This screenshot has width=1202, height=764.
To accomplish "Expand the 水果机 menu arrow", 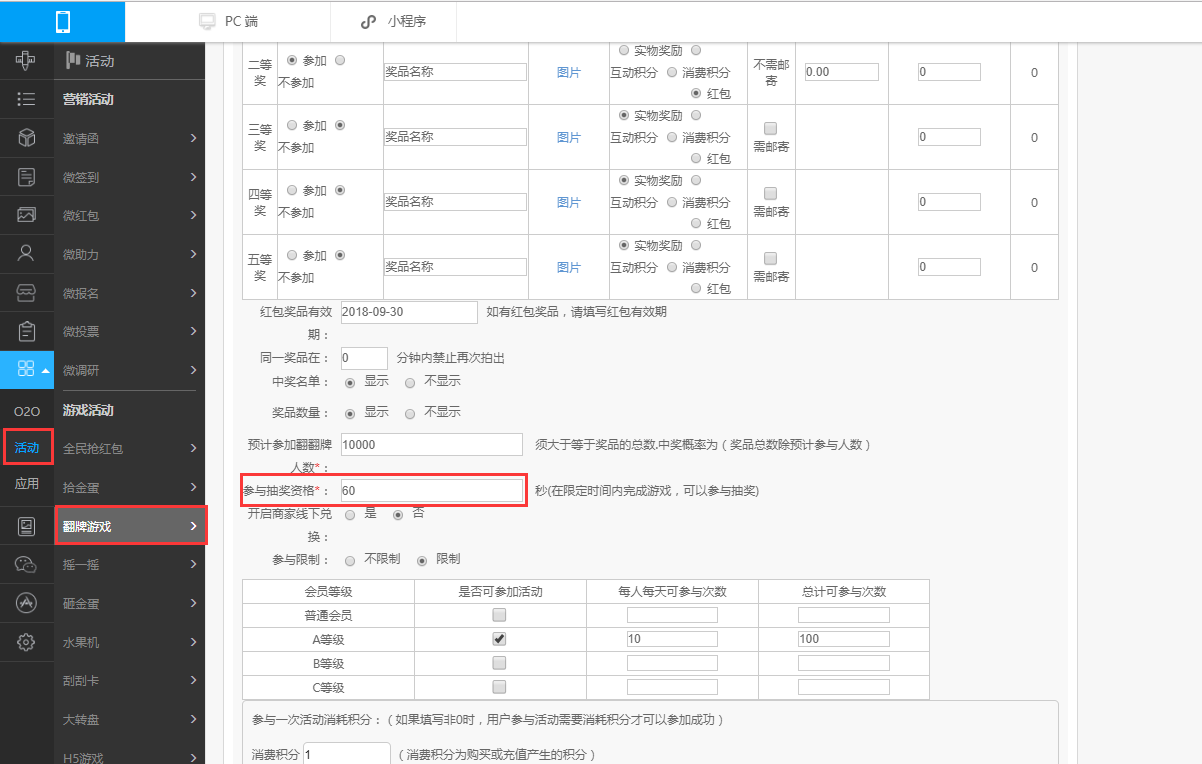I will tap(193, 642).
